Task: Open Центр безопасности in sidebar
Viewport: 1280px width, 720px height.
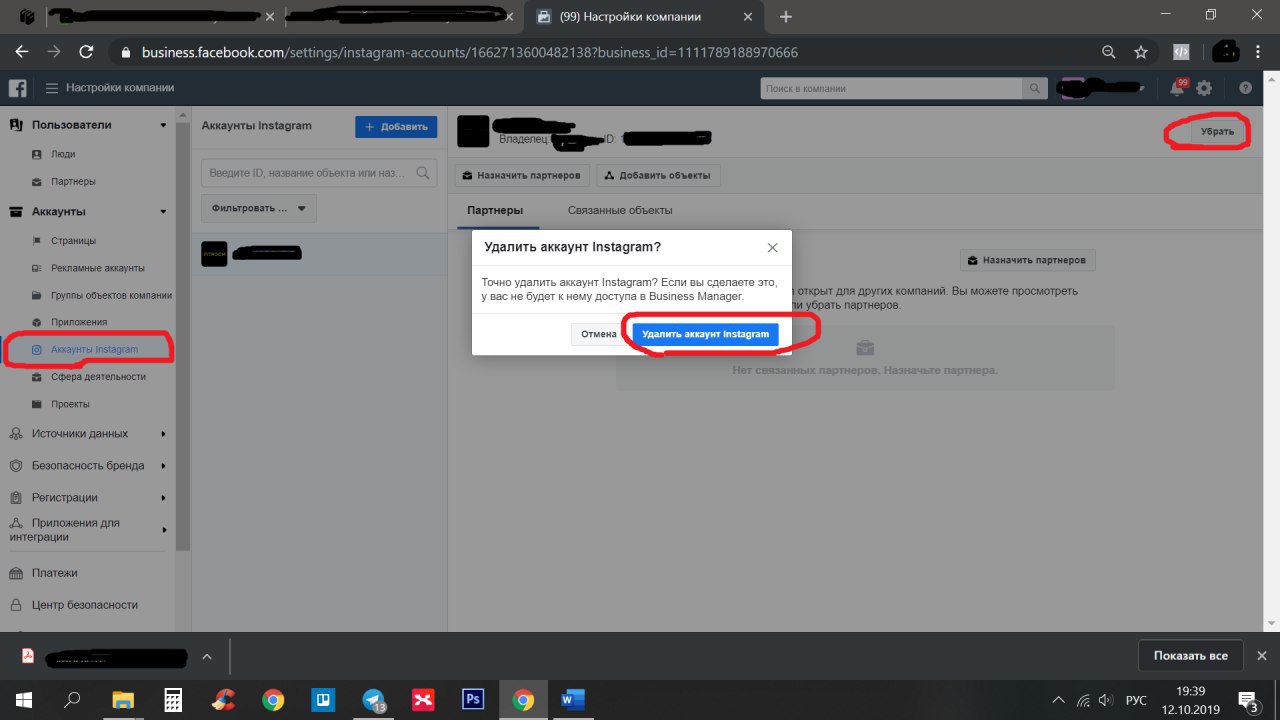Action: click(x=85, y=605)
